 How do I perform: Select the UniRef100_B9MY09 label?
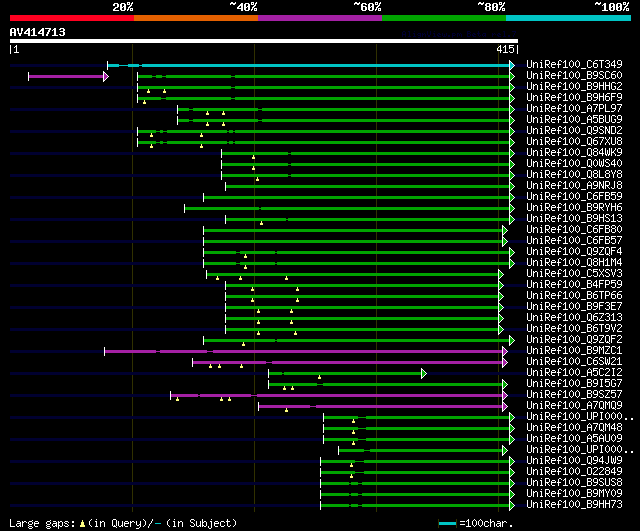(x=574, y=494)
